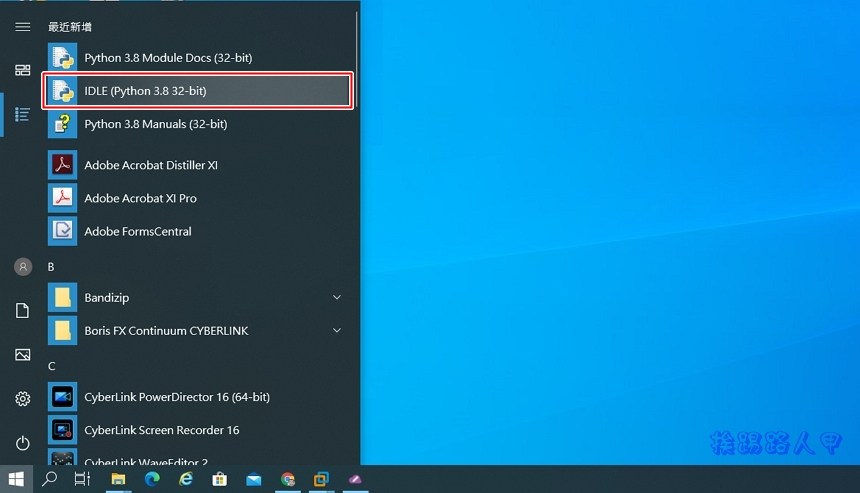
Task: Open Chrome from the taskbar
Action: click(x=287, y=479)
